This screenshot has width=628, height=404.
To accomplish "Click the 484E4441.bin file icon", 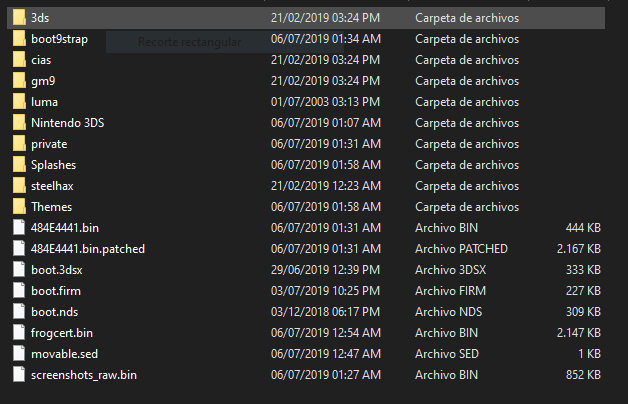I will point(19,228).
